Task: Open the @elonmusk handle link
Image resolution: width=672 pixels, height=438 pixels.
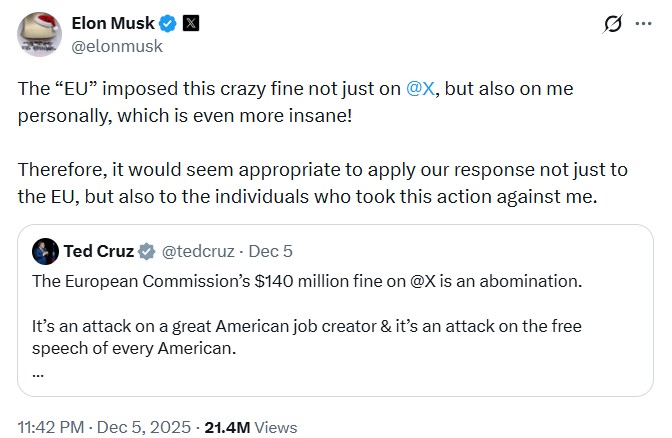Action: 117,45
